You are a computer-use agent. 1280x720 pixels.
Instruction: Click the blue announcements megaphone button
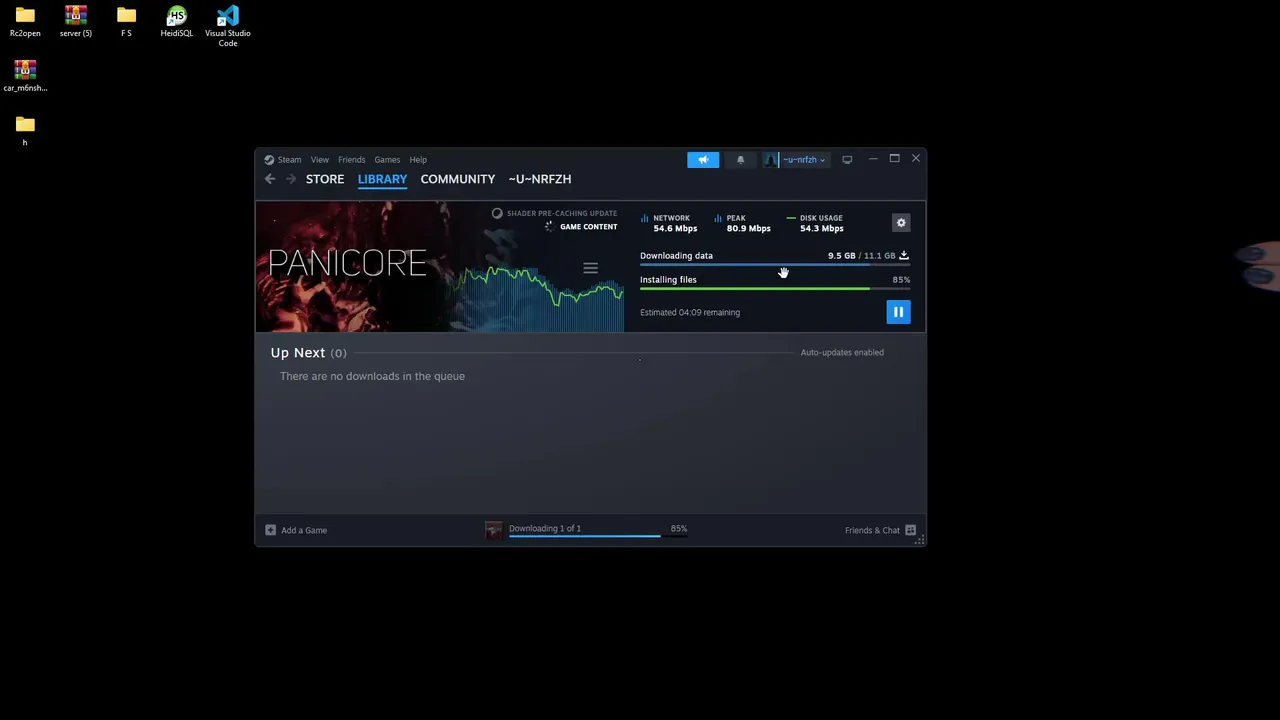(x=703, y=160)
